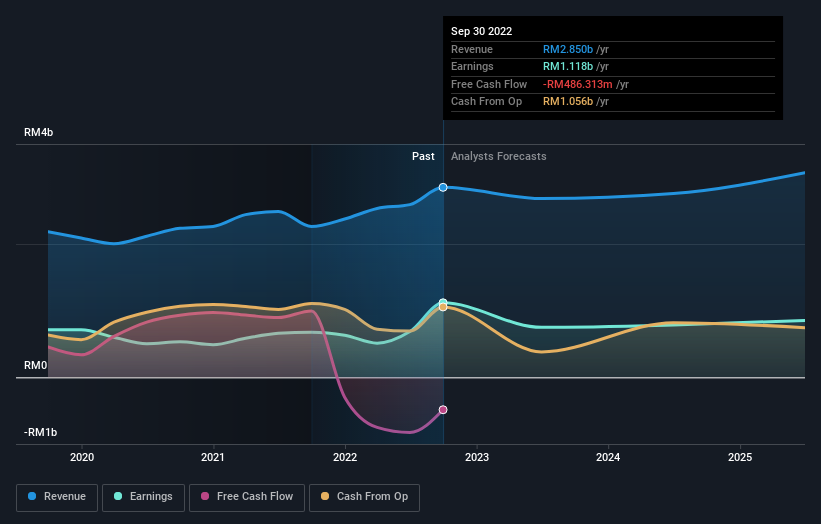Click the orange Cash From Op data point

443,307
